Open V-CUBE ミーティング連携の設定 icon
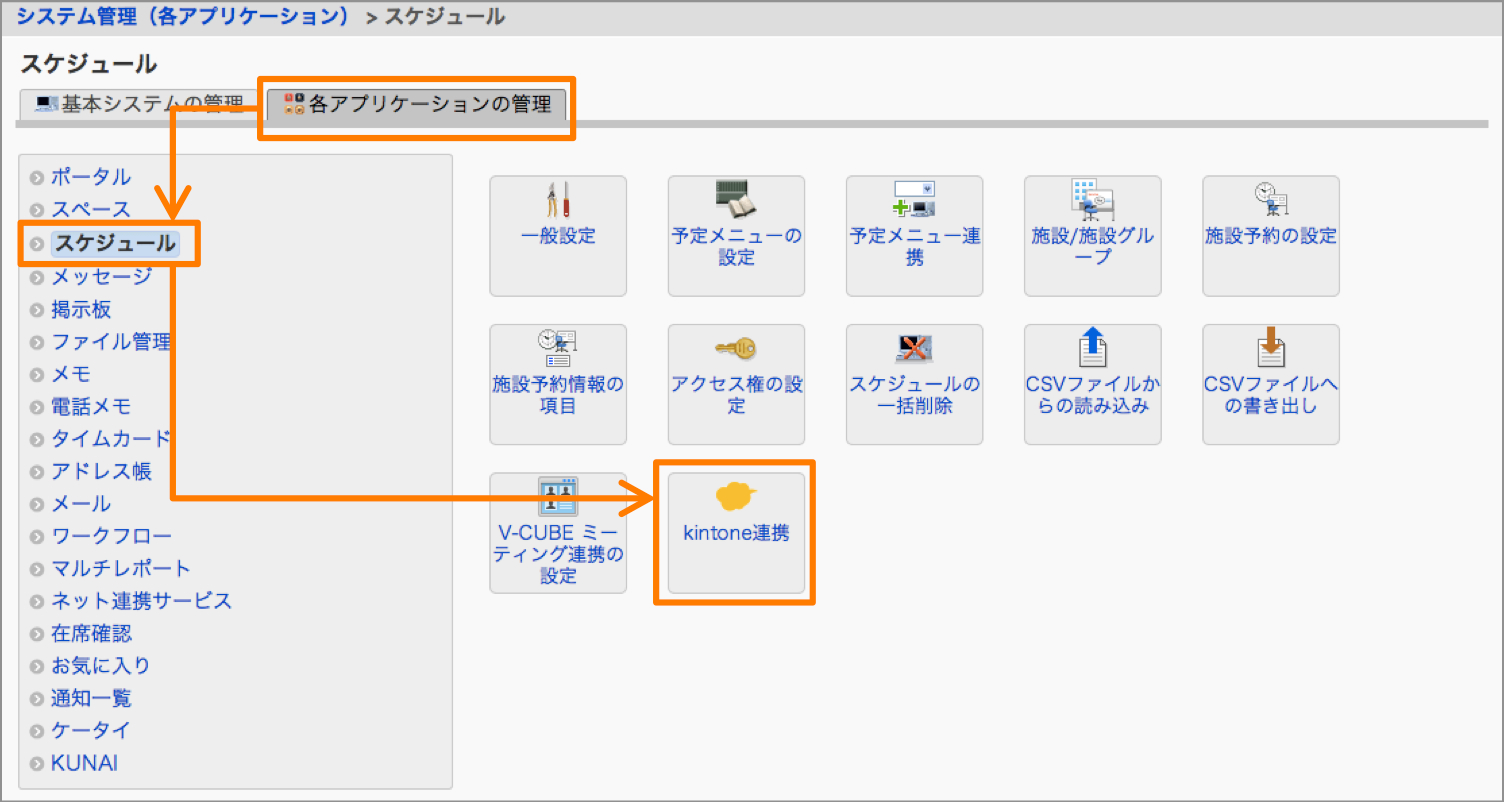This screenshot has height=802, width=1504. click(x=557, y=533)
